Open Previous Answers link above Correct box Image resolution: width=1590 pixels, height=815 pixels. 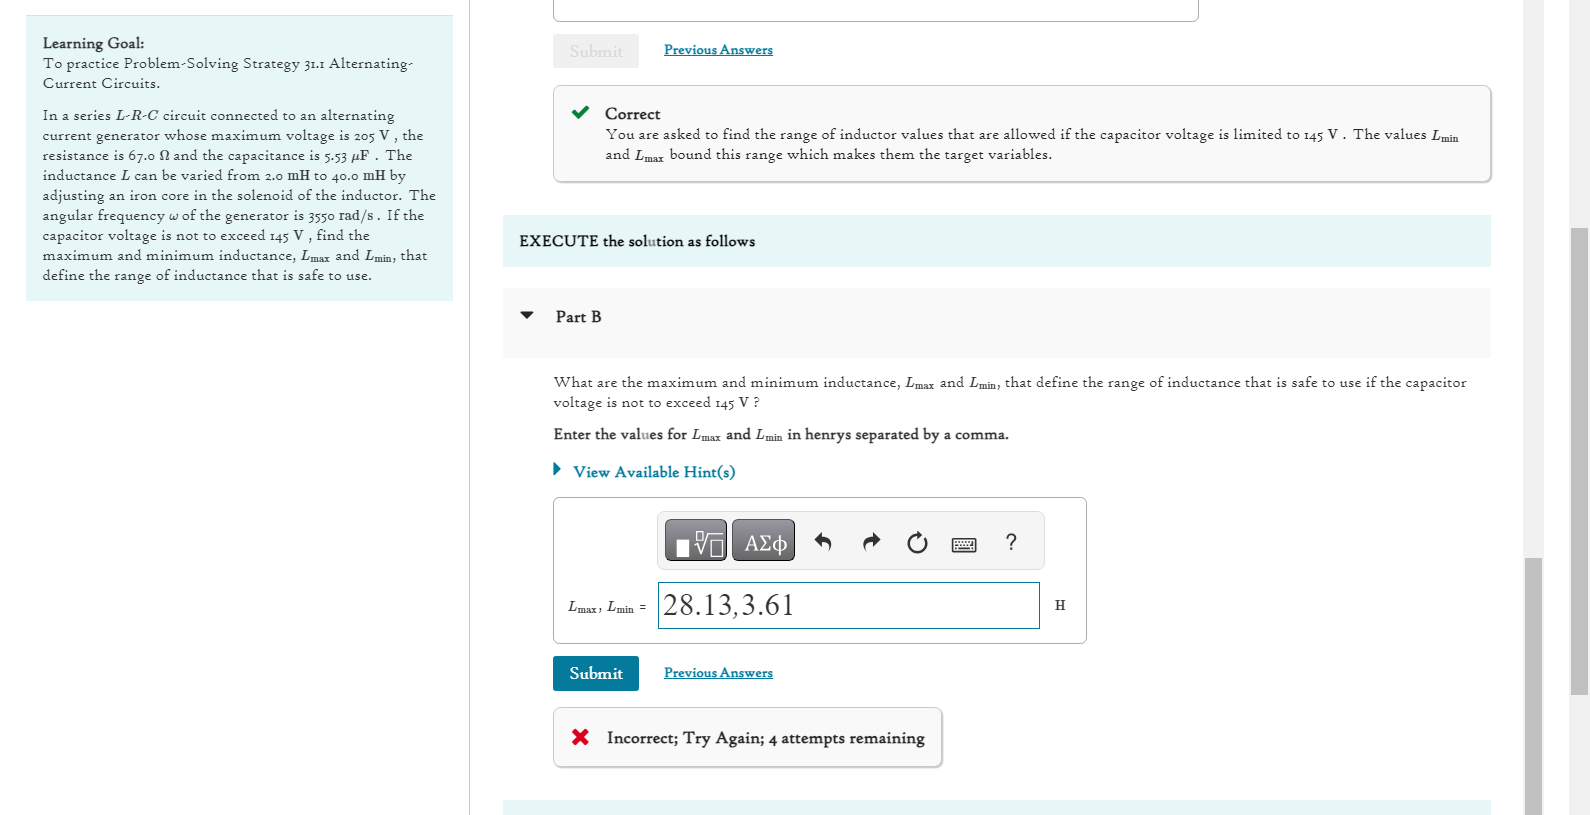(718, 50)
